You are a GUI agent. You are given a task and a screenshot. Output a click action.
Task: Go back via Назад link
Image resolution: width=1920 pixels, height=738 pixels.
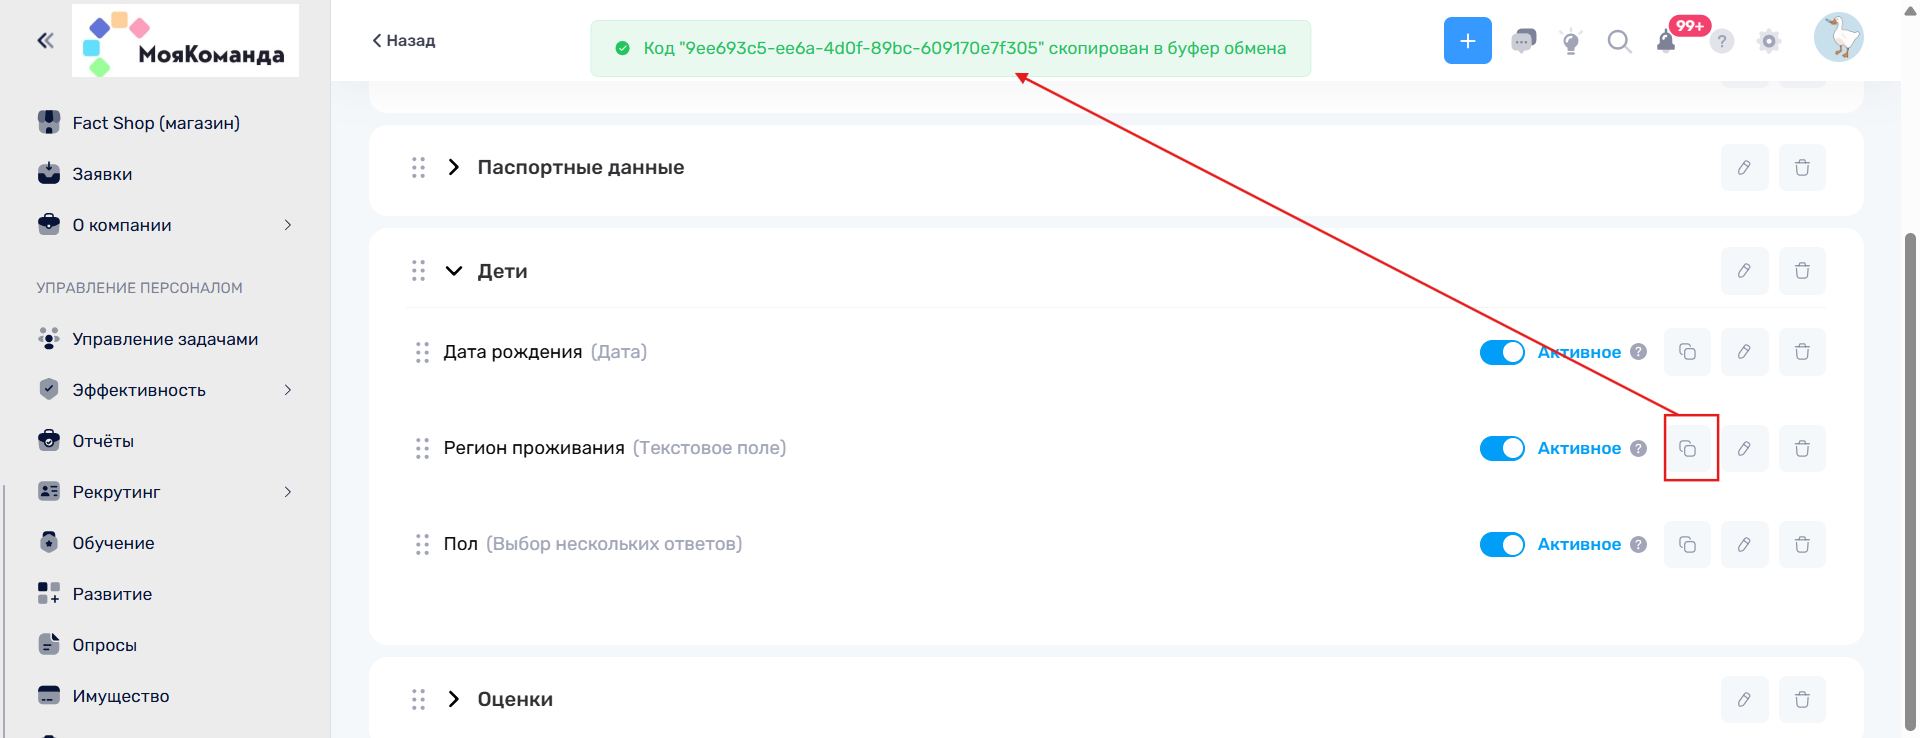404,41
